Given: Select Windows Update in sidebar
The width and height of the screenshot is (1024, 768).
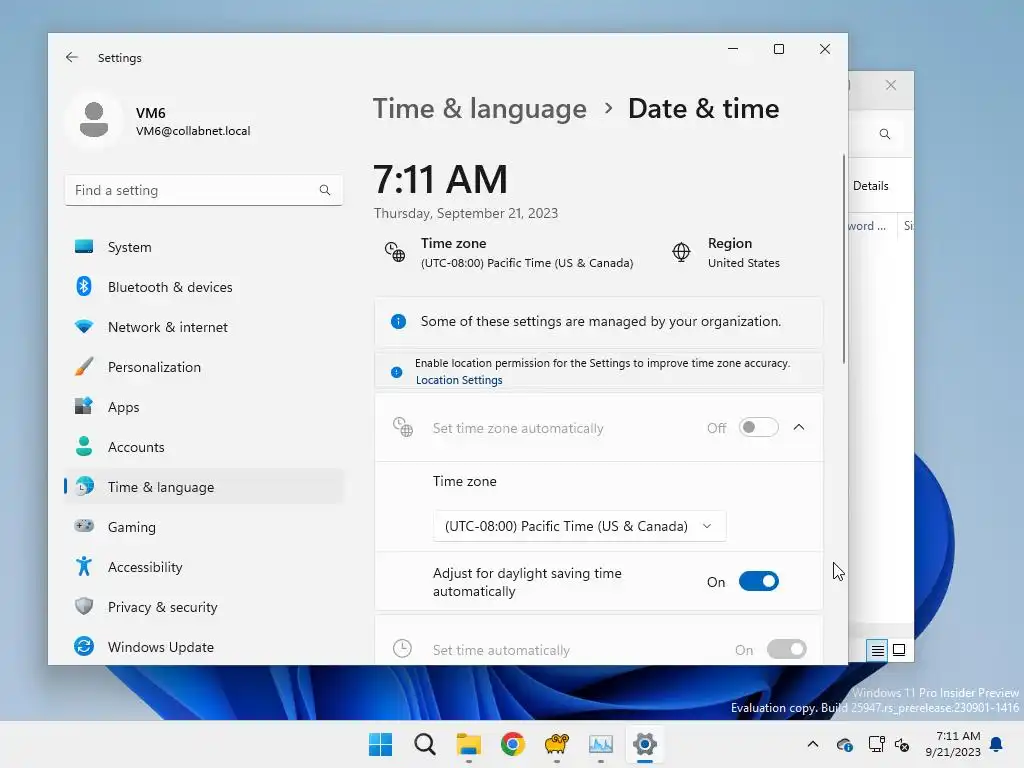Looking at the screenshot, I should 204,647.
